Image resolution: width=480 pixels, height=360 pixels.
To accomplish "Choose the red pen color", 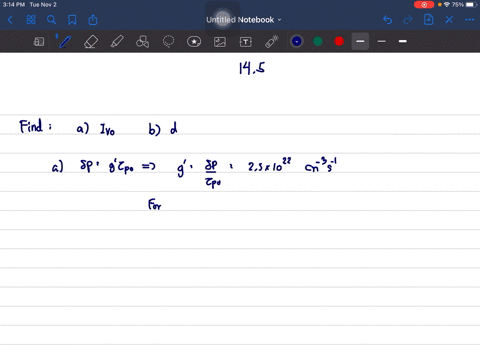I will pyautogui.click(x=339, y=41).
